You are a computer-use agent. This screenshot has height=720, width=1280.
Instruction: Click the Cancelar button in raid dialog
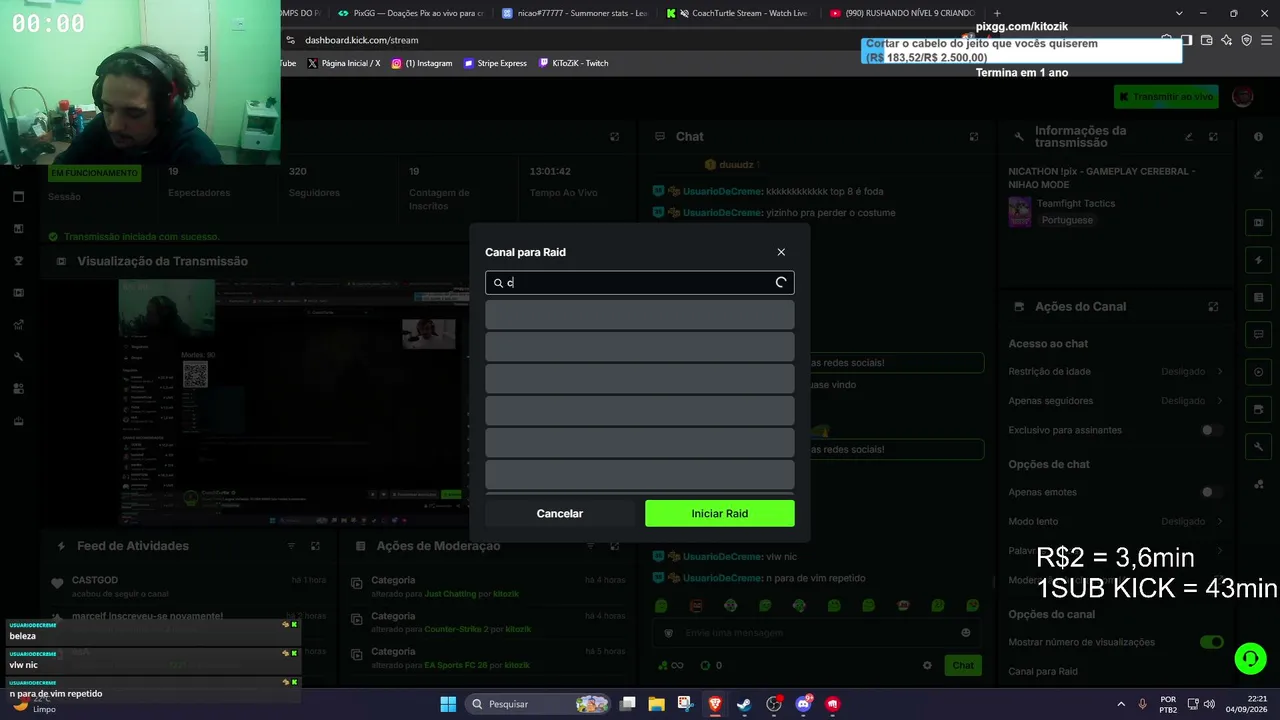pyautogui.click(x=560, y=514)
